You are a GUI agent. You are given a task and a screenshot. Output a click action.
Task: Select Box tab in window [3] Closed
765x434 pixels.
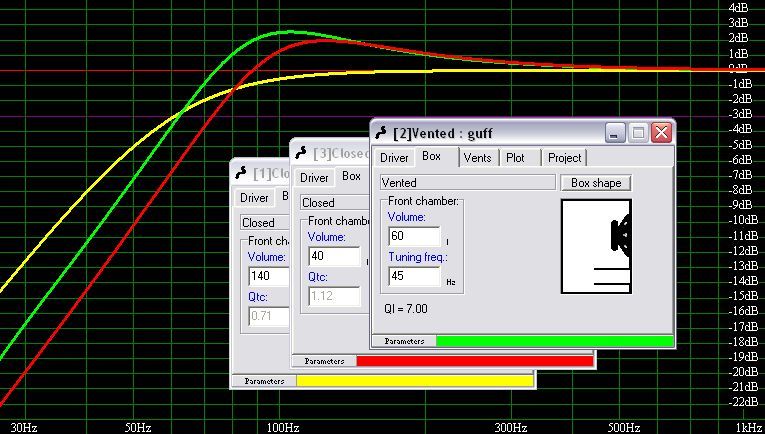[x=351, y=177]
